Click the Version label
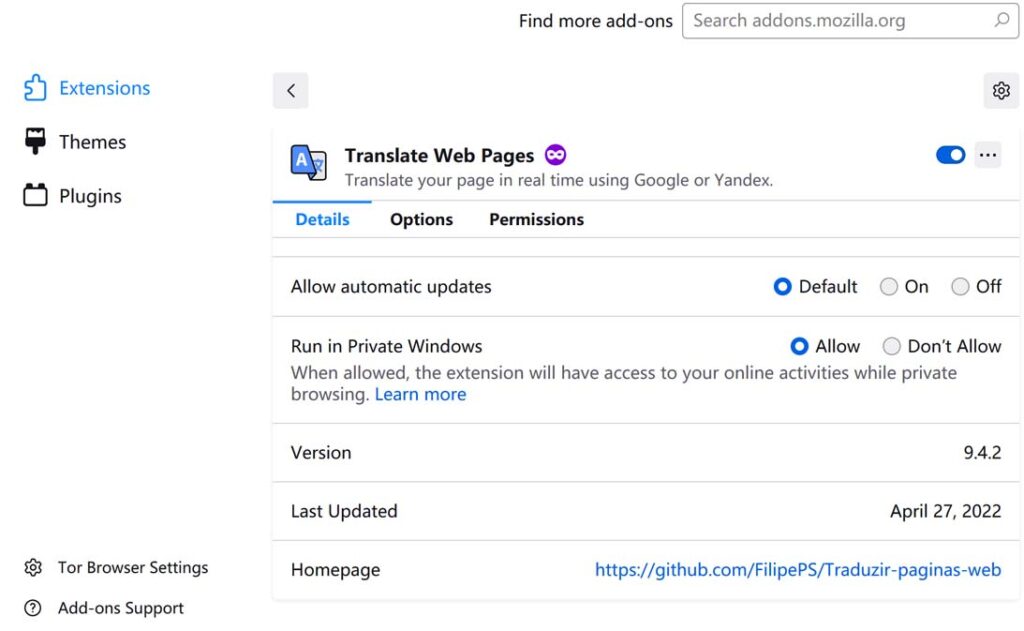The width and height of the screenshot is (1024, 631). 321,452
